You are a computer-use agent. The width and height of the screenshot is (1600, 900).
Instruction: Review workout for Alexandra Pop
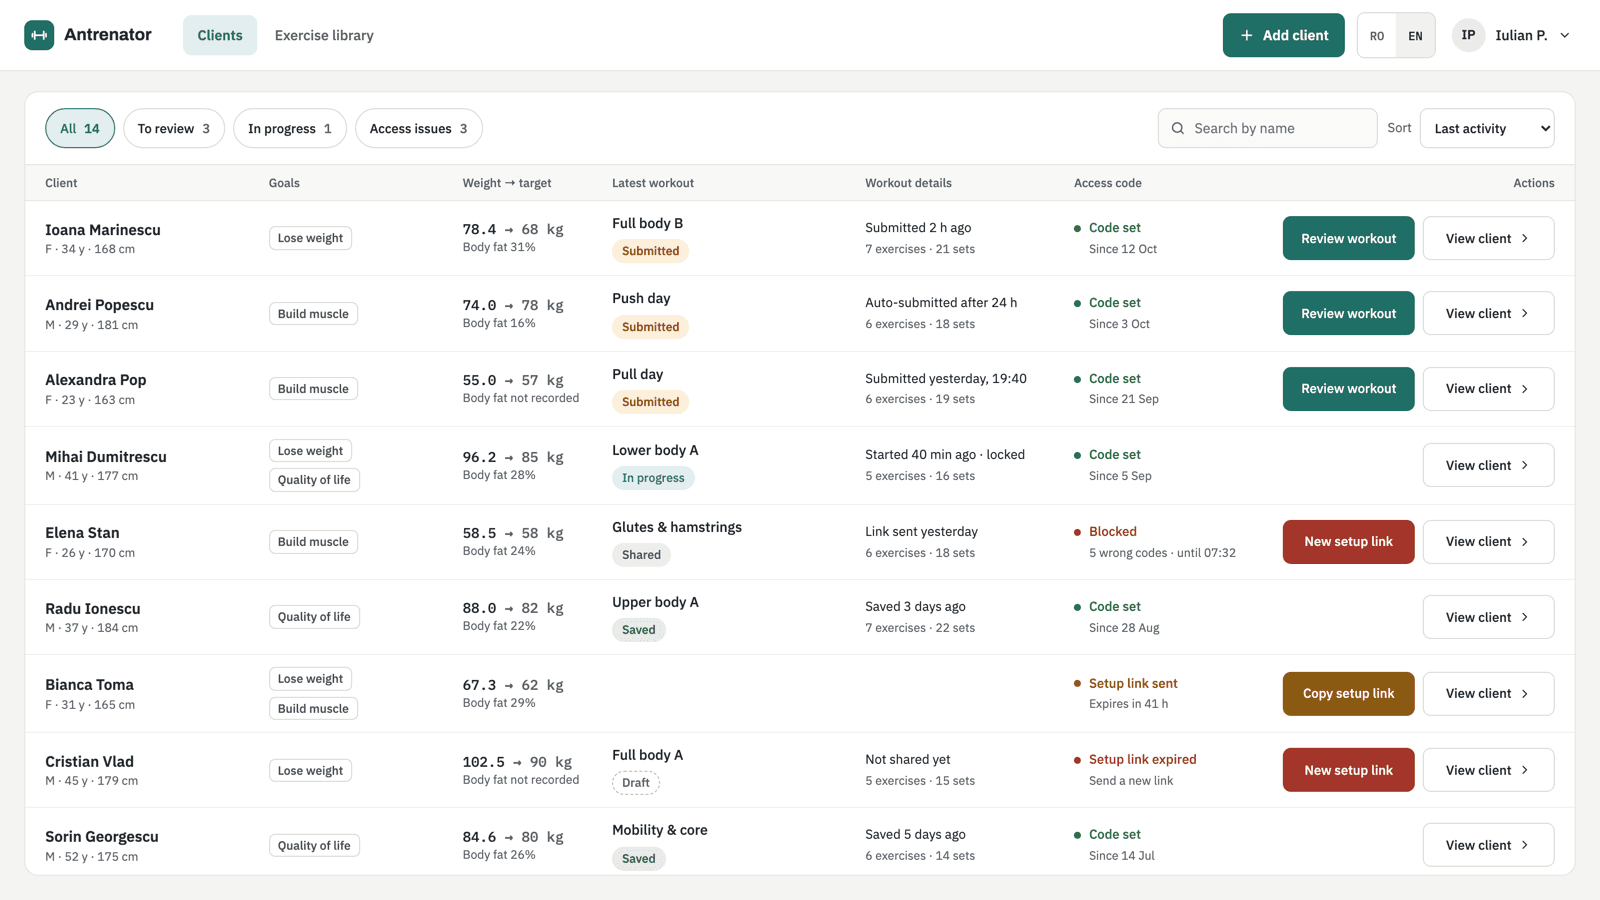[x=1348, y=388]
